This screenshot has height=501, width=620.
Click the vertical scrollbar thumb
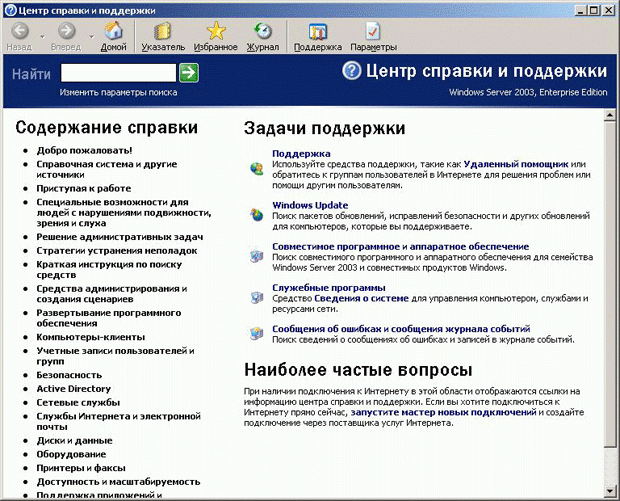tap(609, 284)
